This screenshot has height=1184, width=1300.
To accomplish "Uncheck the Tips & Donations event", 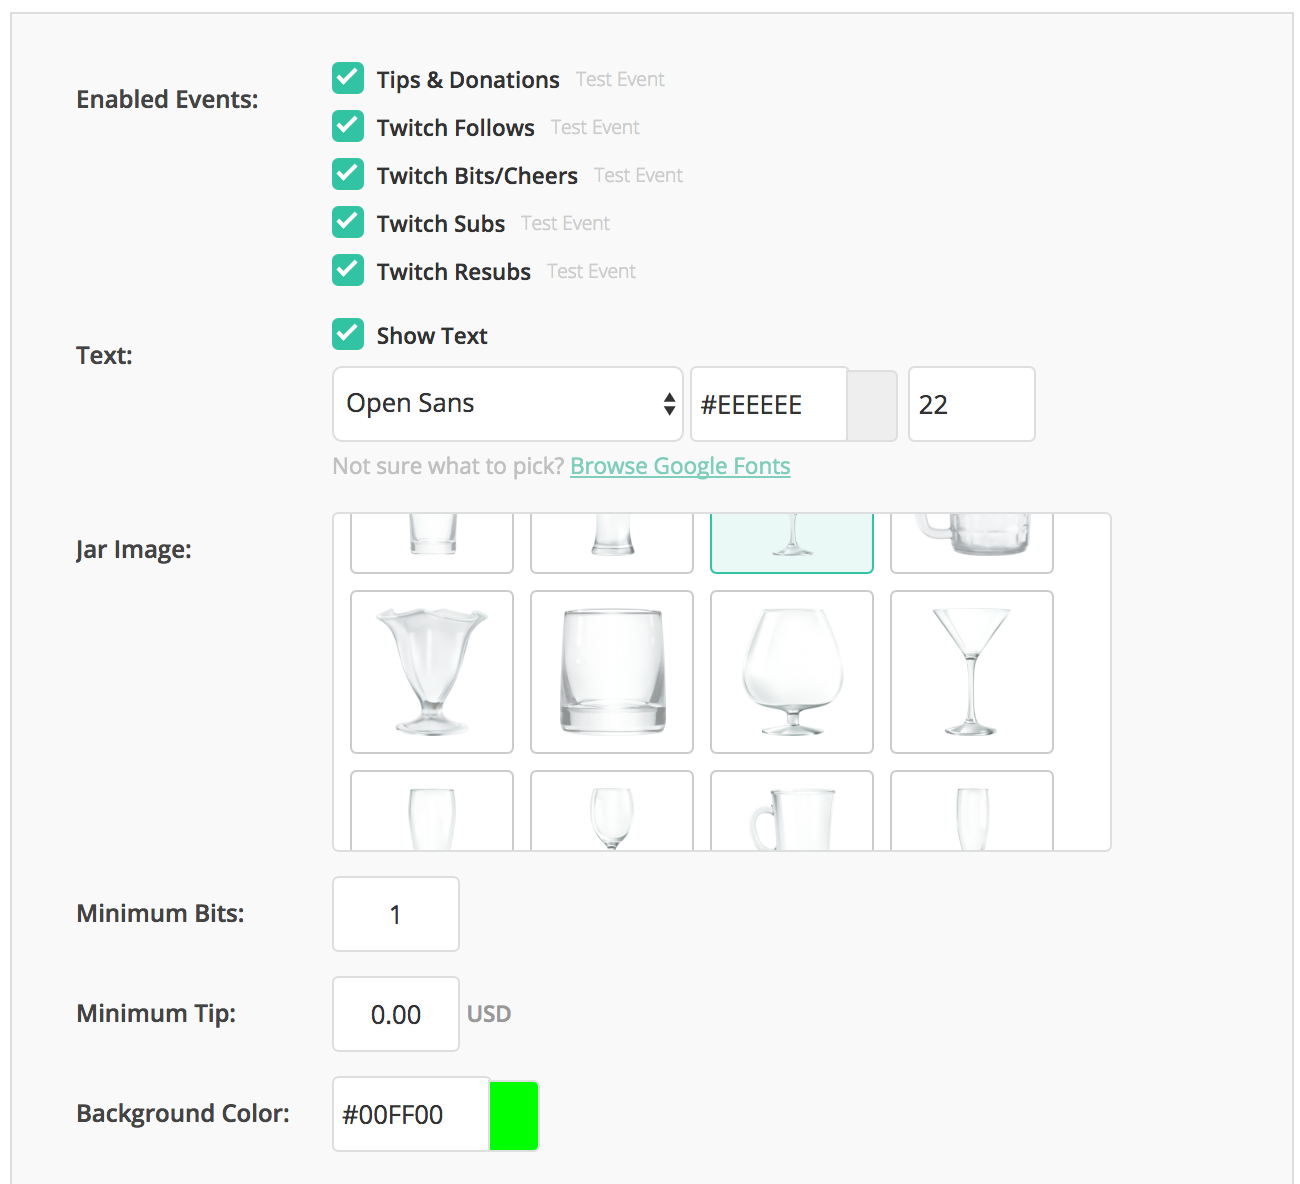I will [x=348, y=78].
